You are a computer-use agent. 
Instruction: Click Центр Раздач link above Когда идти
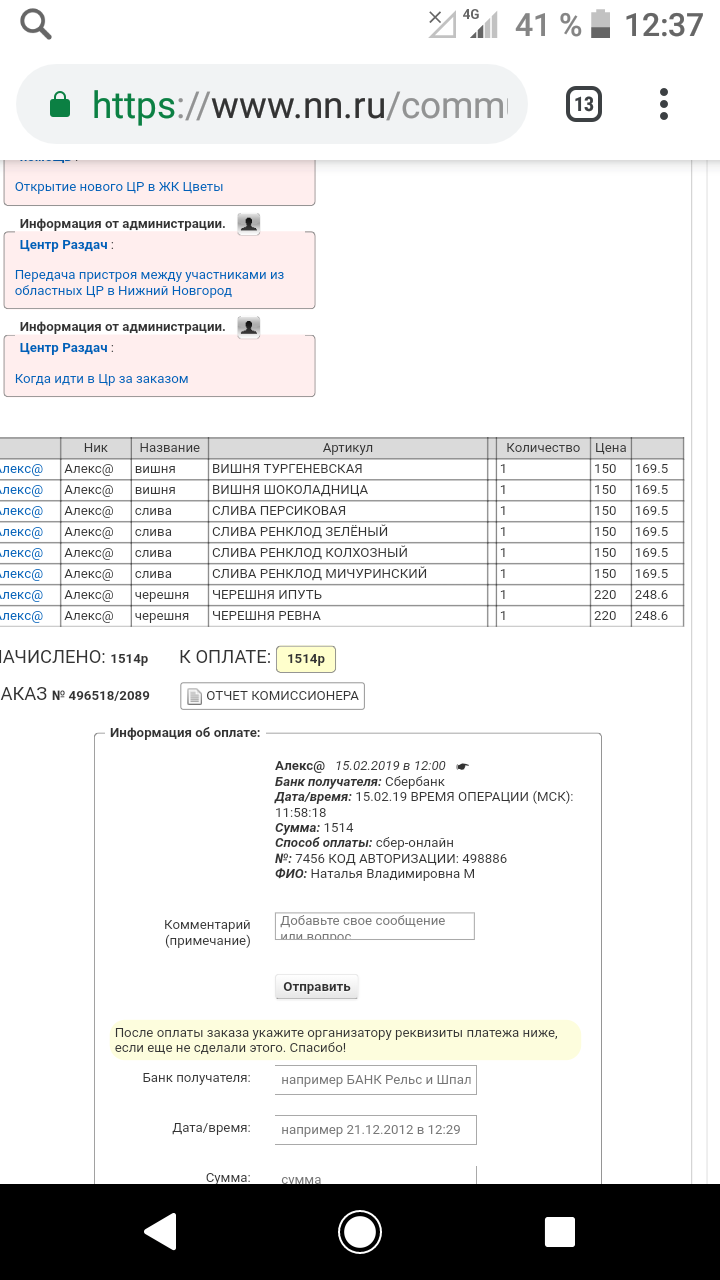coord(64,347)
